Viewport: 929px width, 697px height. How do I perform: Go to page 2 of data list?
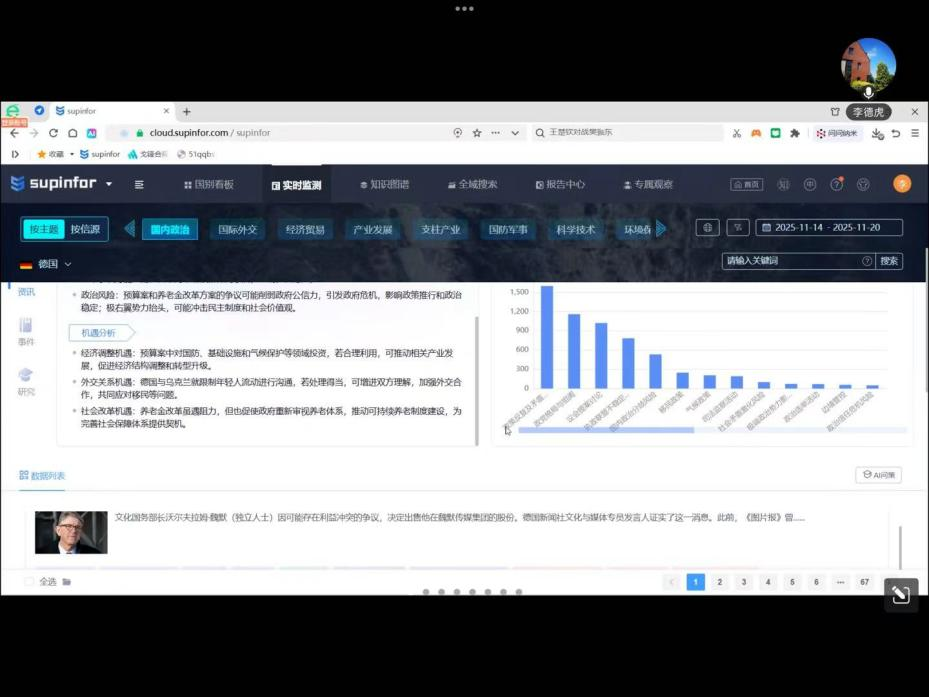pyautogui.click(x=720, y=582)
